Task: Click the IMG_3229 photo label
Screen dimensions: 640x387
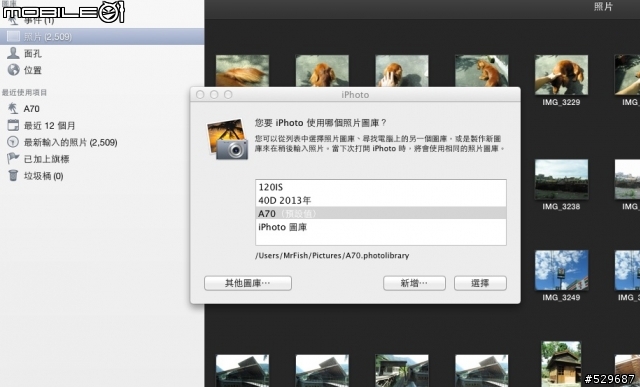Action: [x=561, y=102]
